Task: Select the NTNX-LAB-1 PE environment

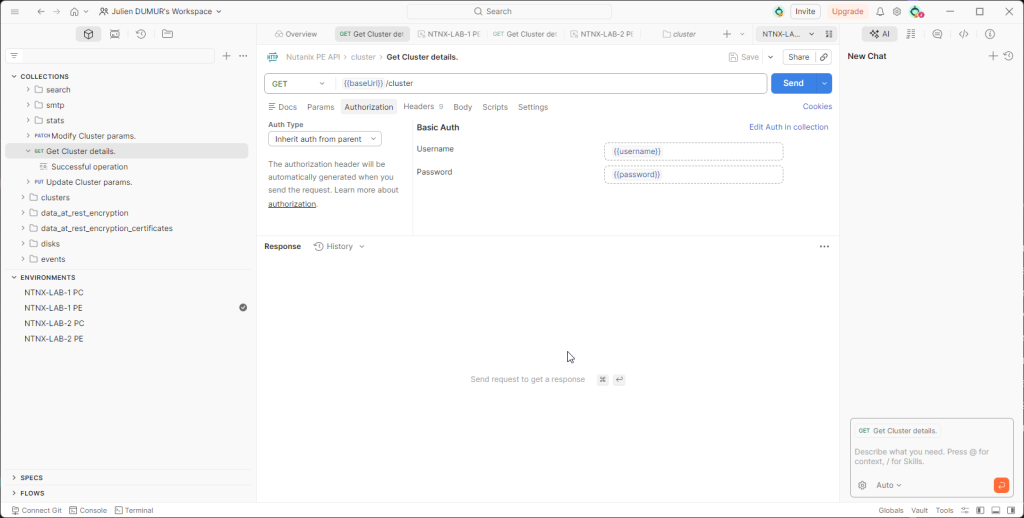Action: point(53,308)
